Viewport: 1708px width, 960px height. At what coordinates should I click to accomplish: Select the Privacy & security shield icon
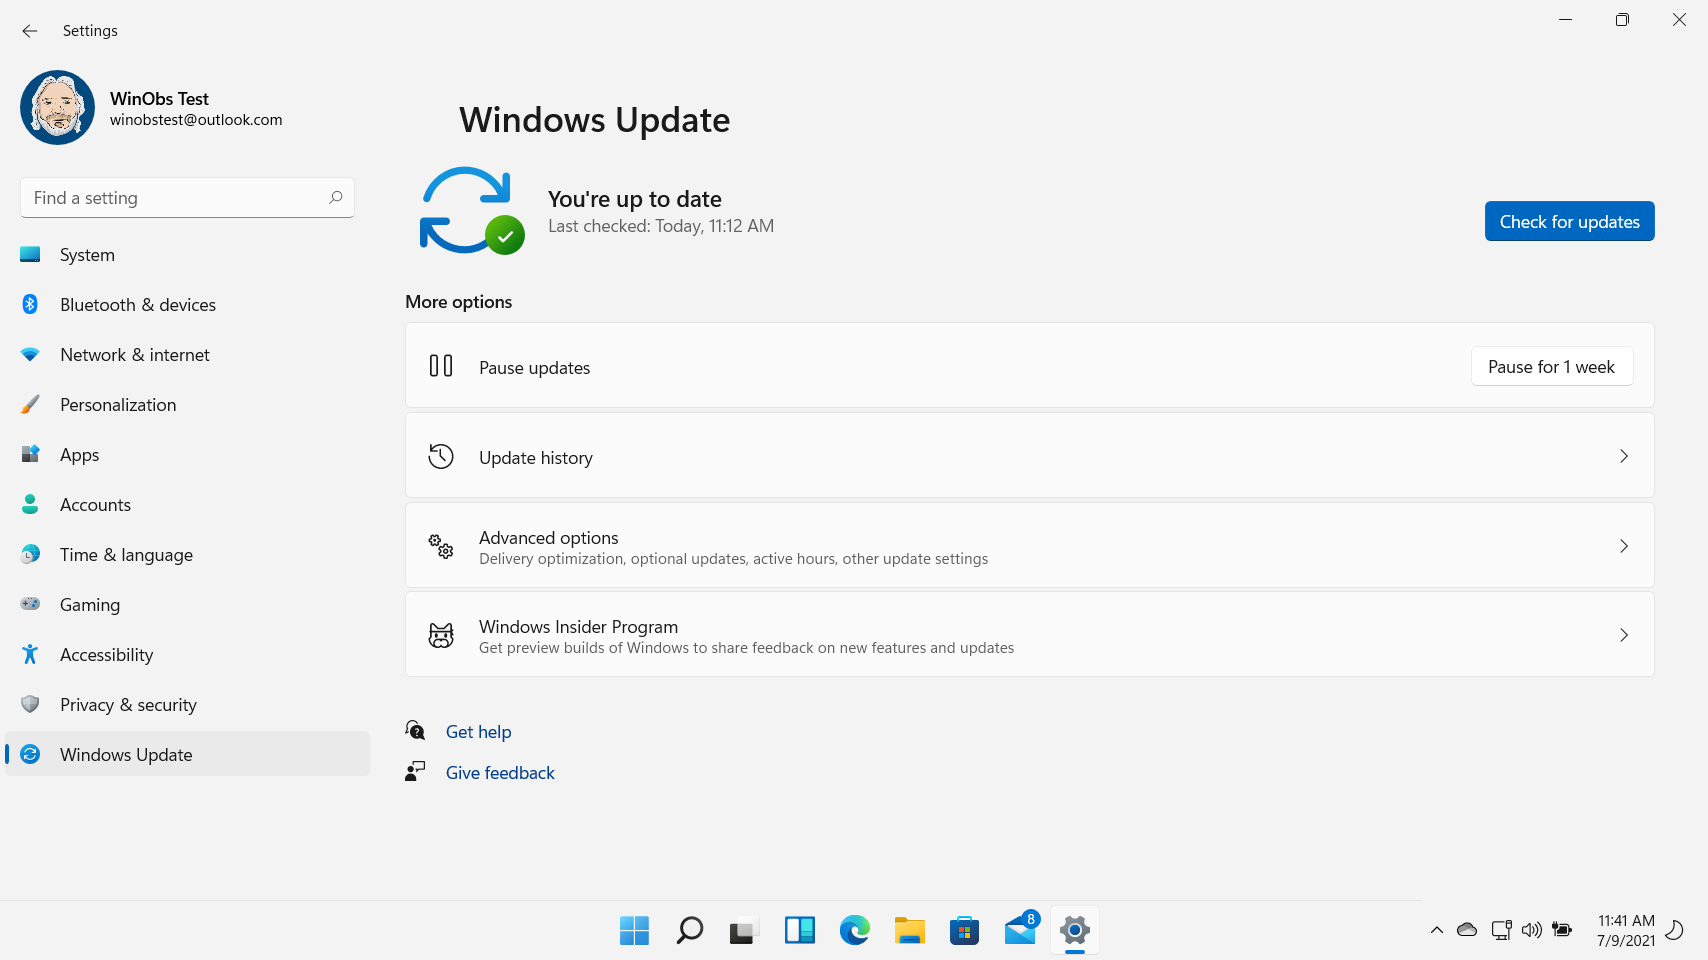coord(30,704)
